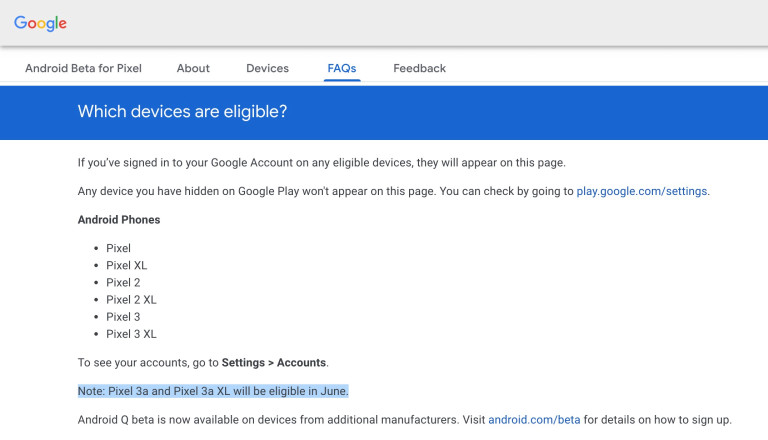Viewport: 768px width, 440px height.
Task: Click the "Android Phones" heading
Action: pos(119,219)
